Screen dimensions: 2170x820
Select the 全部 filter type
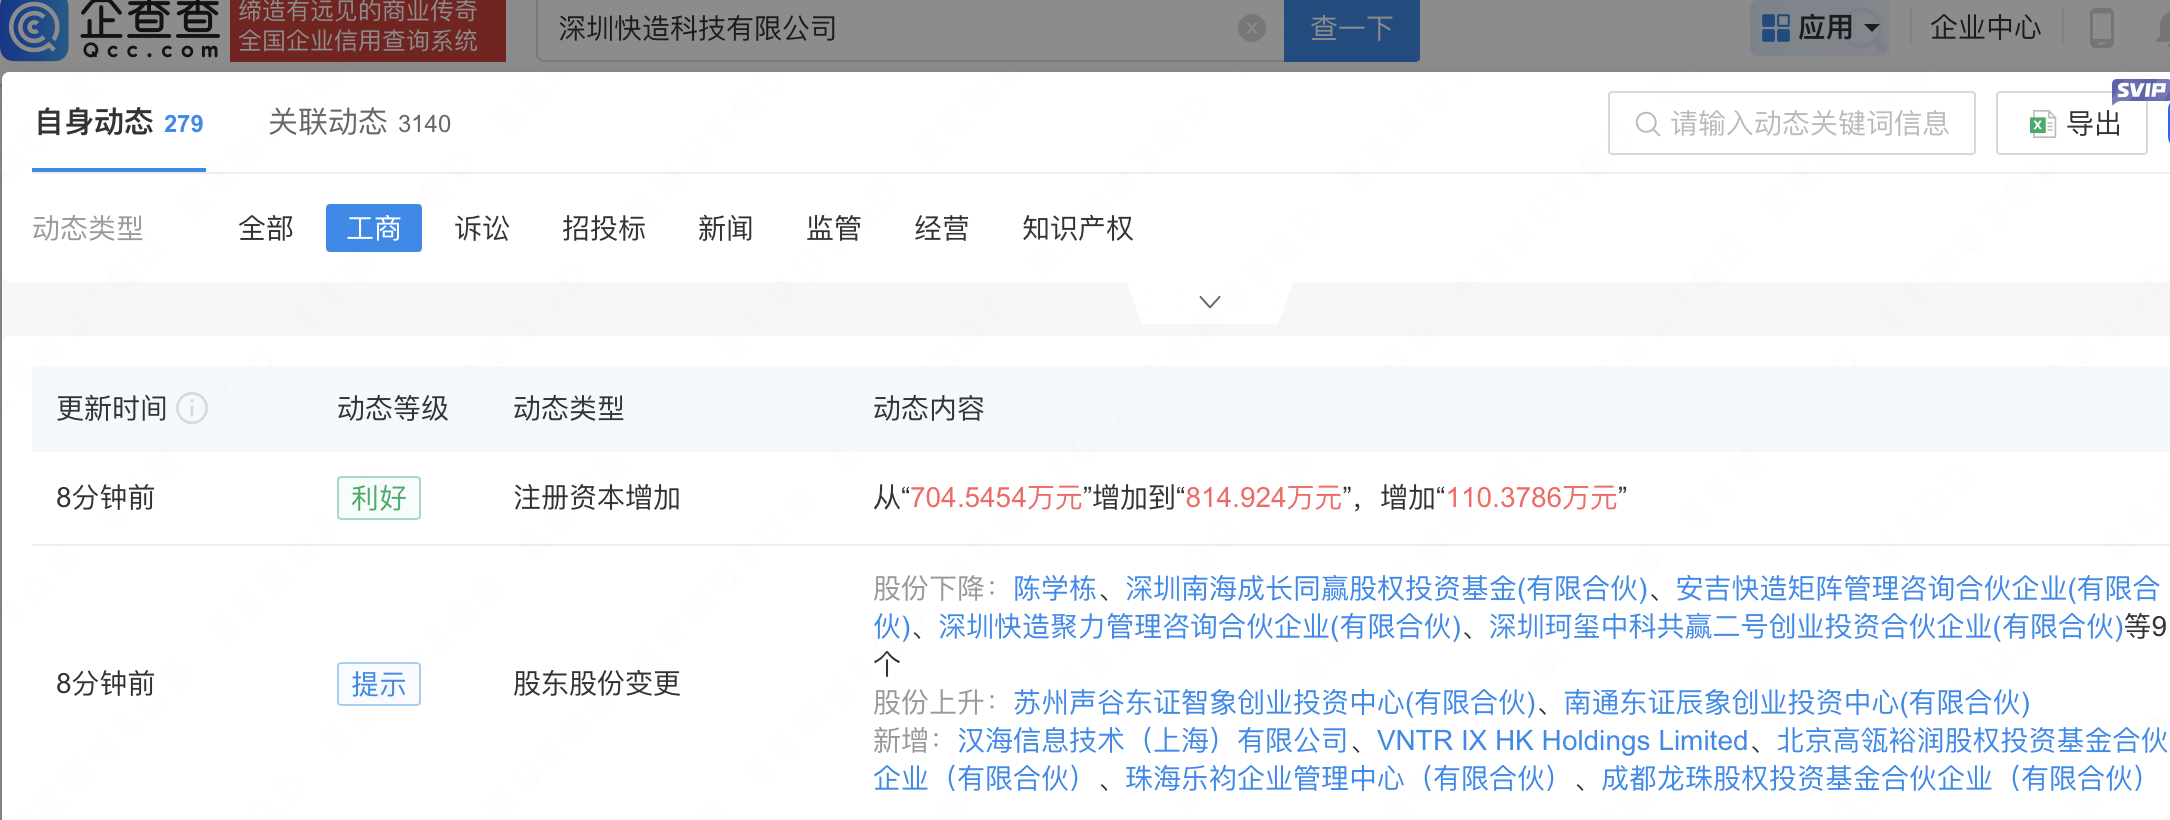click(x=266, y=228)
